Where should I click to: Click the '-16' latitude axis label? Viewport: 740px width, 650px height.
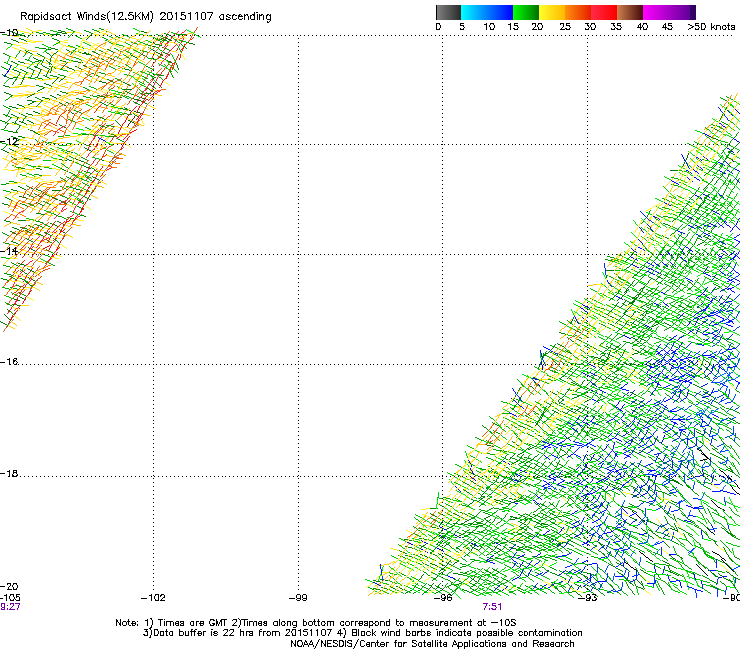tap(9, 362)
